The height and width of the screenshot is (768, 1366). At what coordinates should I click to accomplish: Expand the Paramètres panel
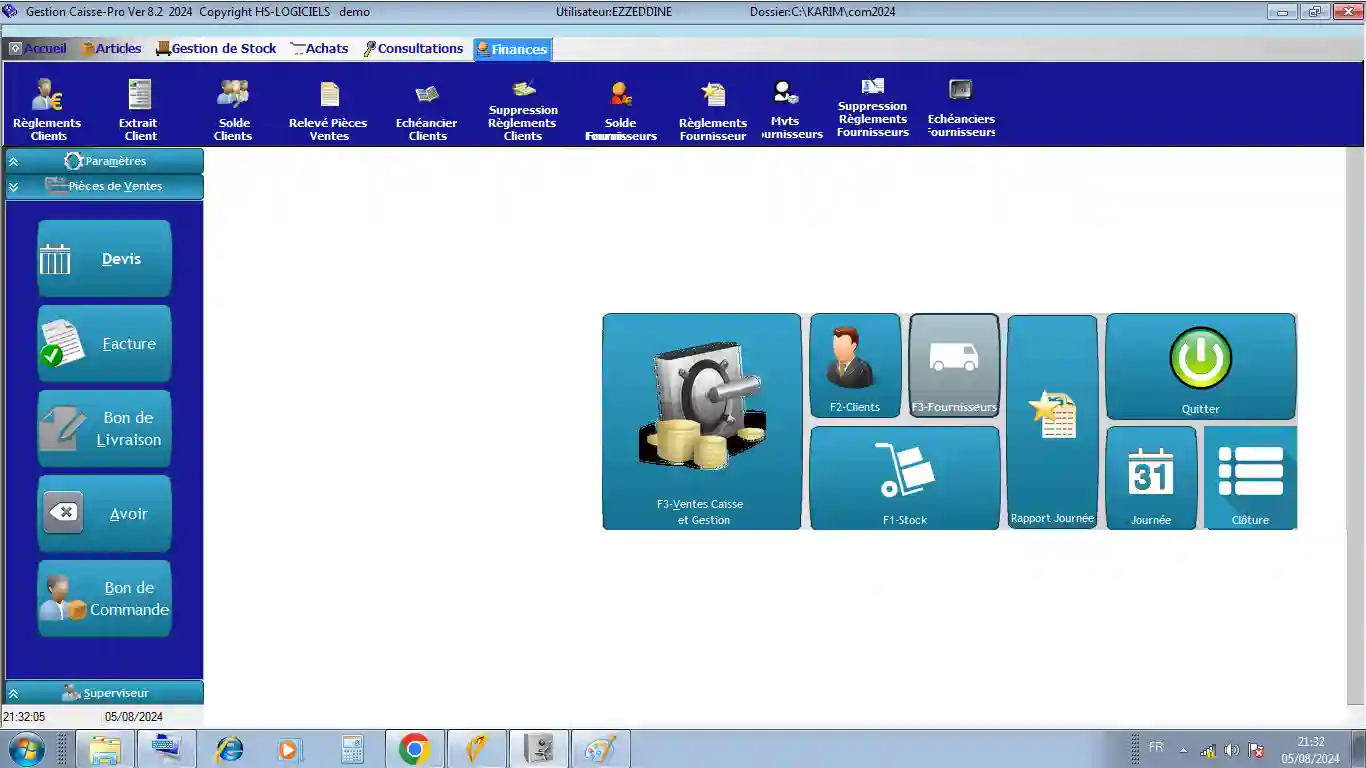[x=105, y=161]
